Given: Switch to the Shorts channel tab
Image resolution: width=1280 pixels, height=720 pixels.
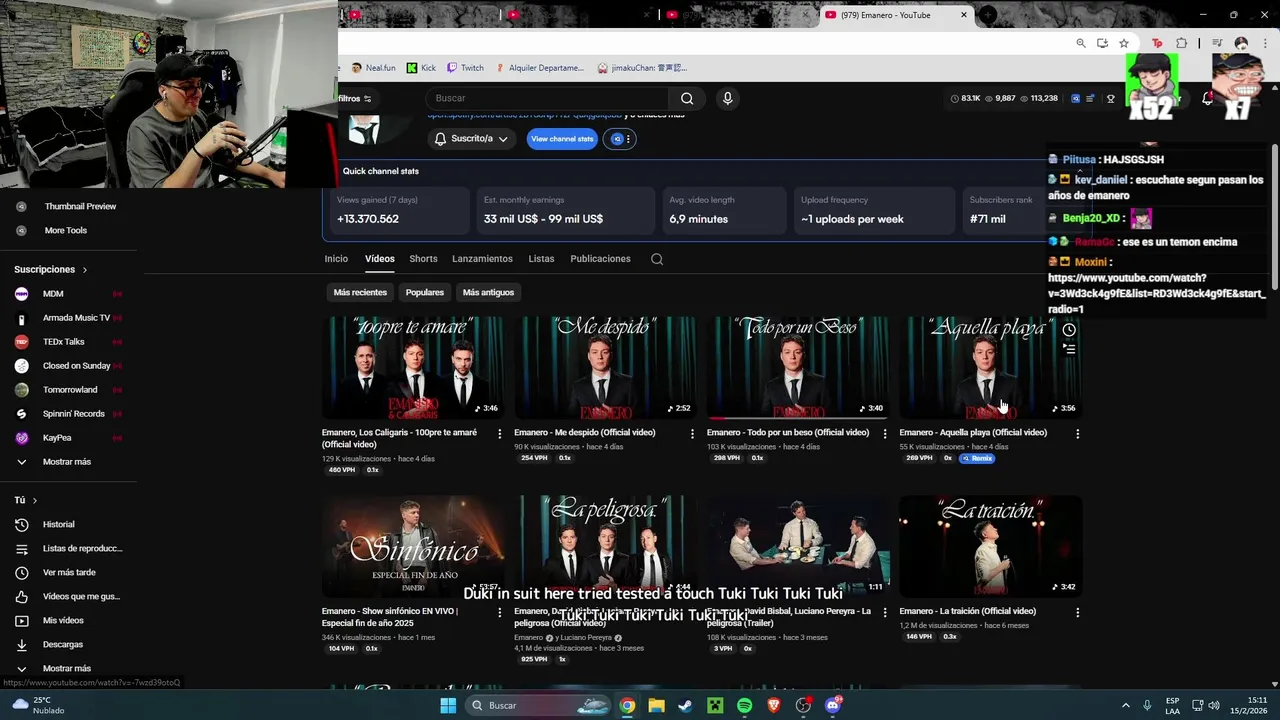Looking at the screenshot, I should [x=423, y=259].
